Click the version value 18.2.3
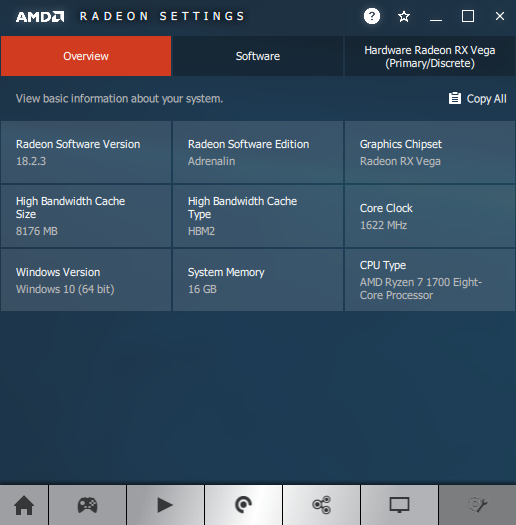 pos(31,161)
